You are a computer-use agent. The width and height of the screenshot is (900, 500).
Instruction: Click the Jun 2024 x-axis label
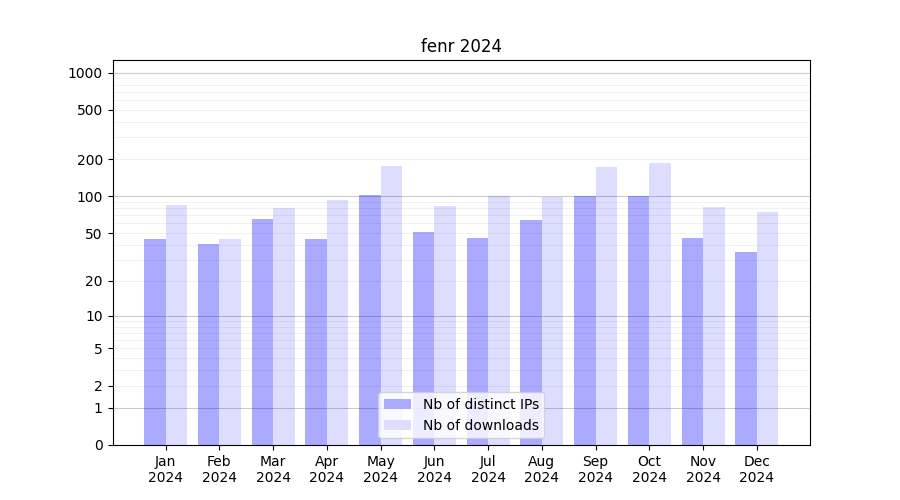pyautogui.click(x=434, y=469)
